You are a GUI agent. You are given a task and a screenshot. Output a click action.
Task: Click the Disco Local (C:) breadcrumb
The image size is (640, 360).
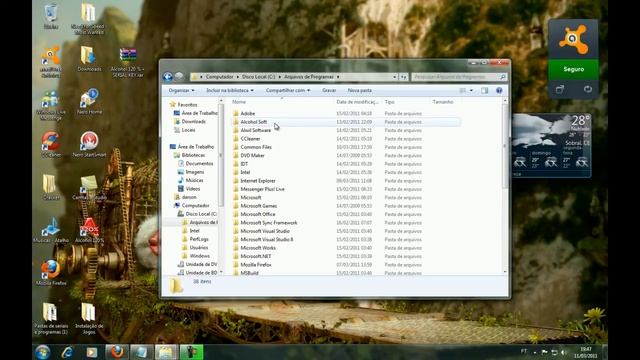click(258, 77)
